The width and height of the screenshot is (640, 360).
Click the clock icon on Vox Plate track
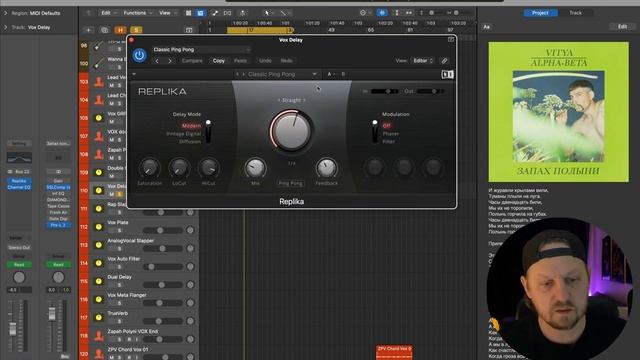(x=98, y=227)
